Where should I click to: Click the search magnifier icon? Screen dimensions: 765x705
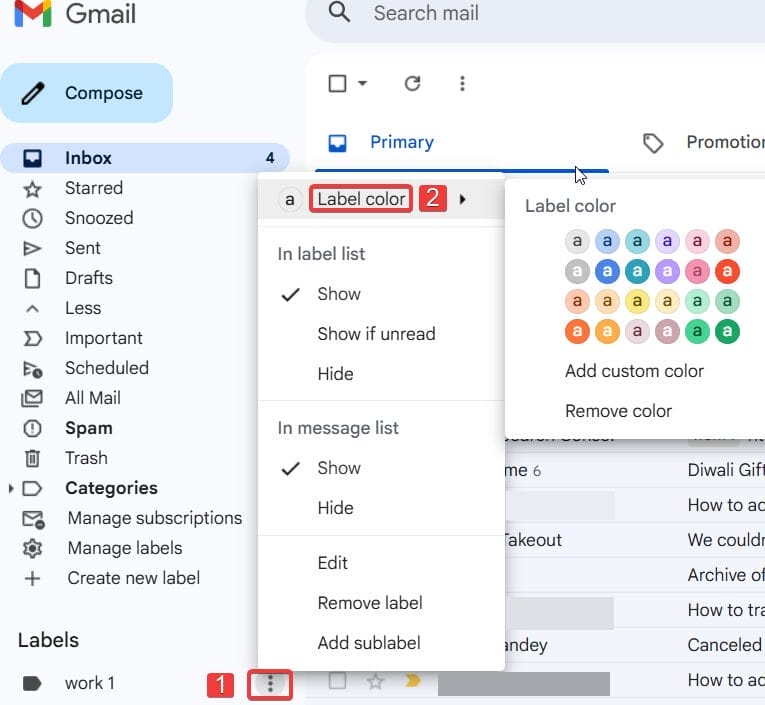[340, 13]
